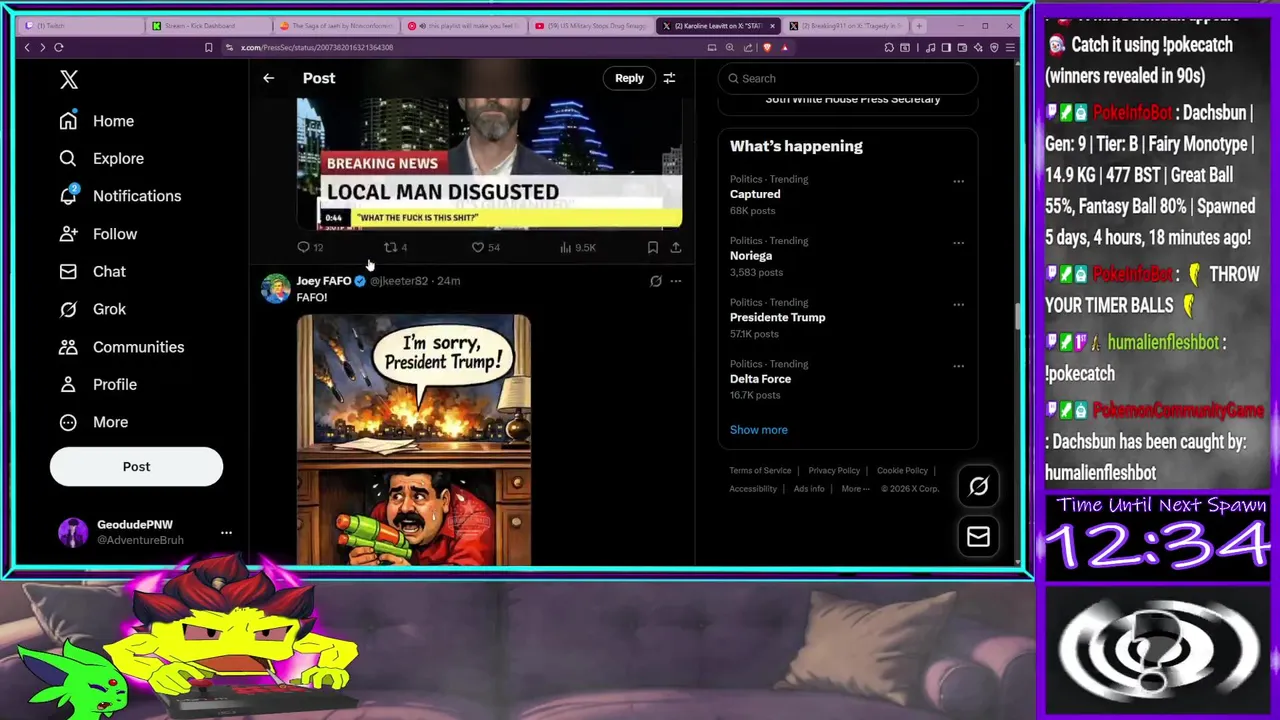Click Joey FAFO's avatar picture
Image resolution: width=1280 pixels, height=720 pixels.
(x=275, y=288)
